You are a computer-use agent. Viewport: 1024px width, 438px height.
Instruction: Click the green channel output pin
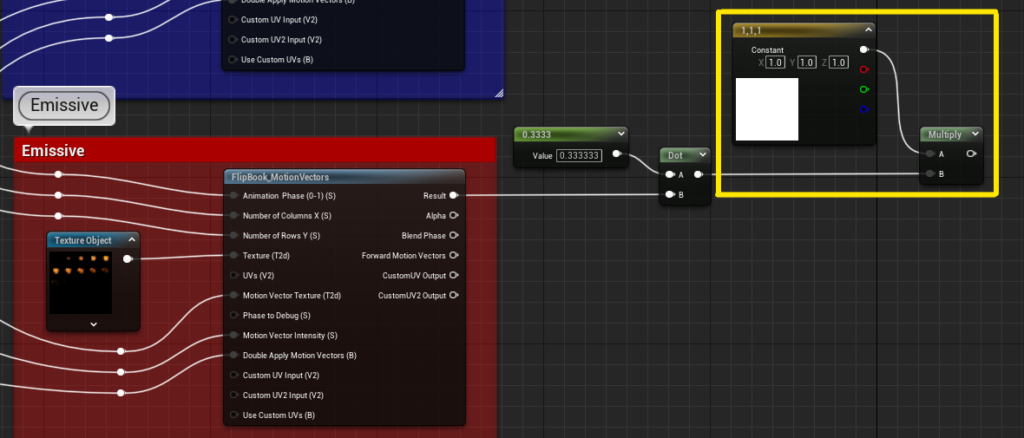pos(864,89)
